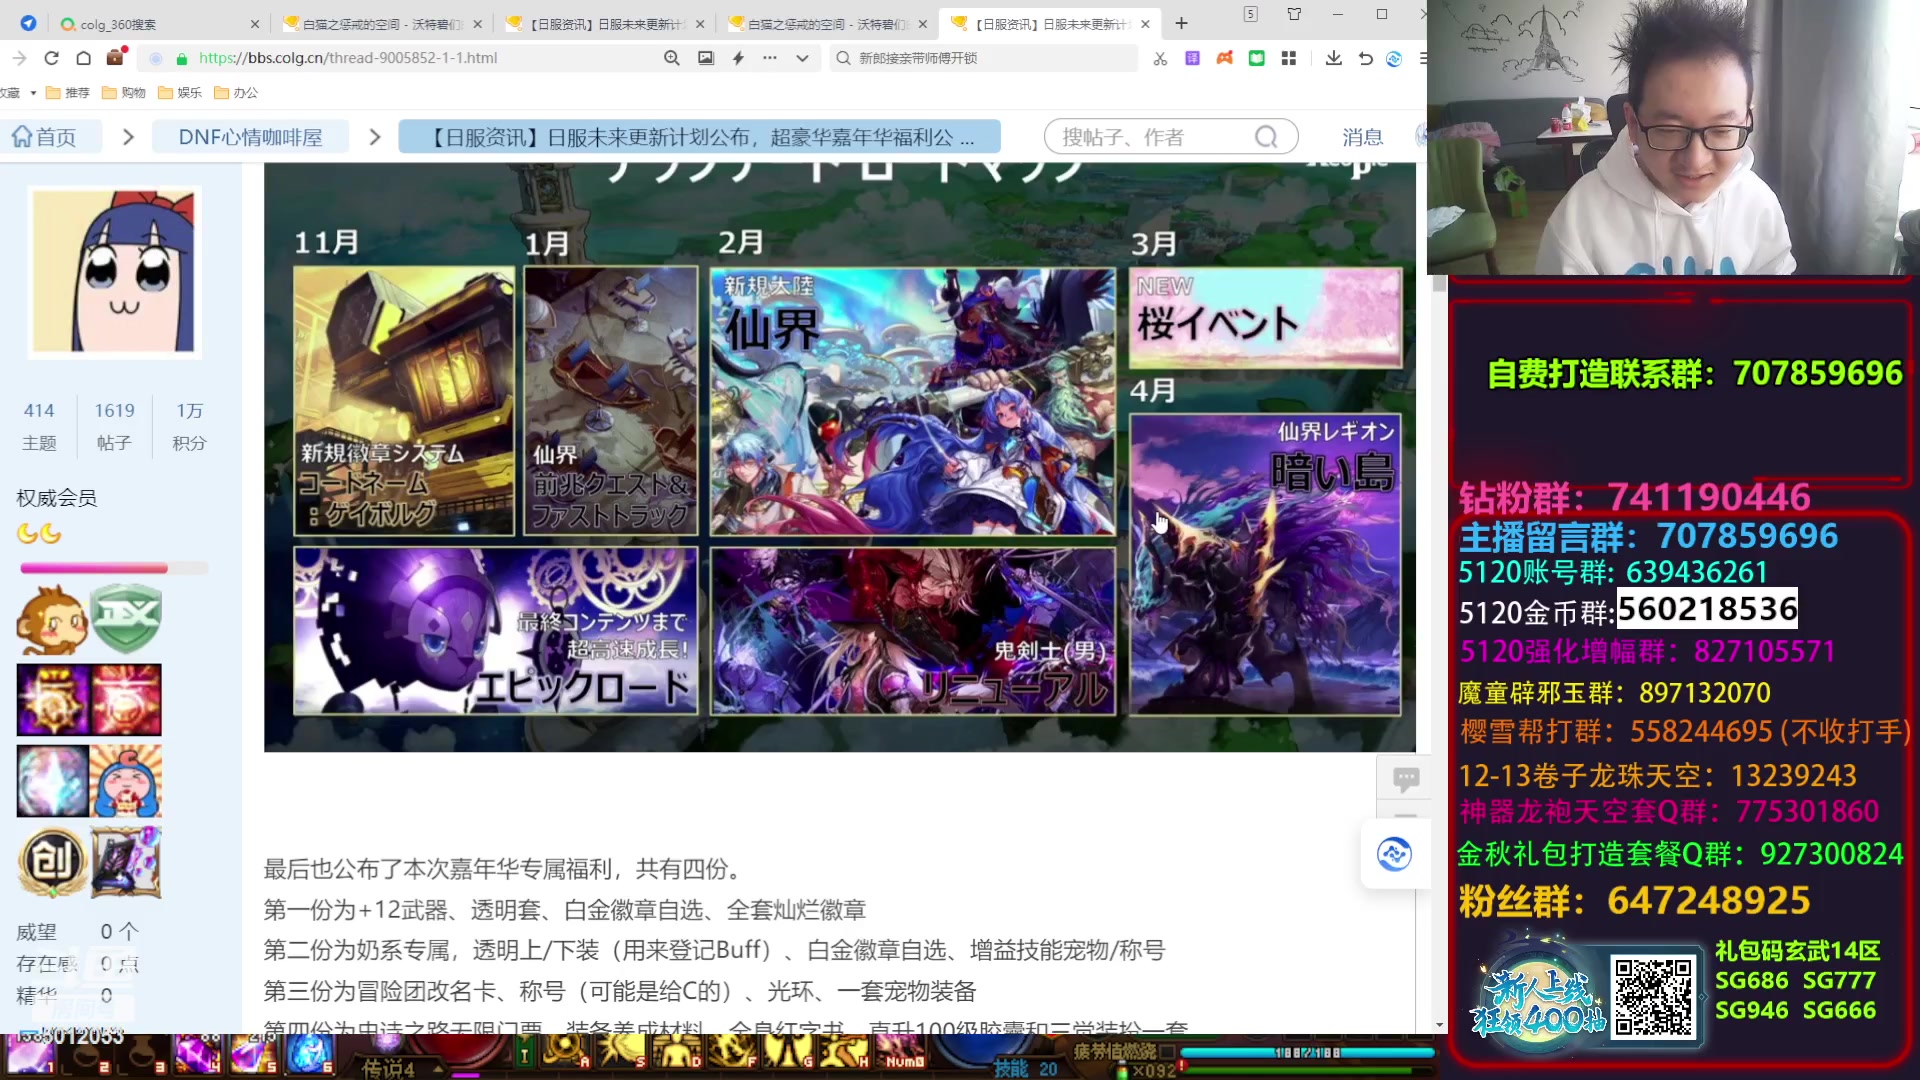Click the gold 创 medal badge

point(52,862)
